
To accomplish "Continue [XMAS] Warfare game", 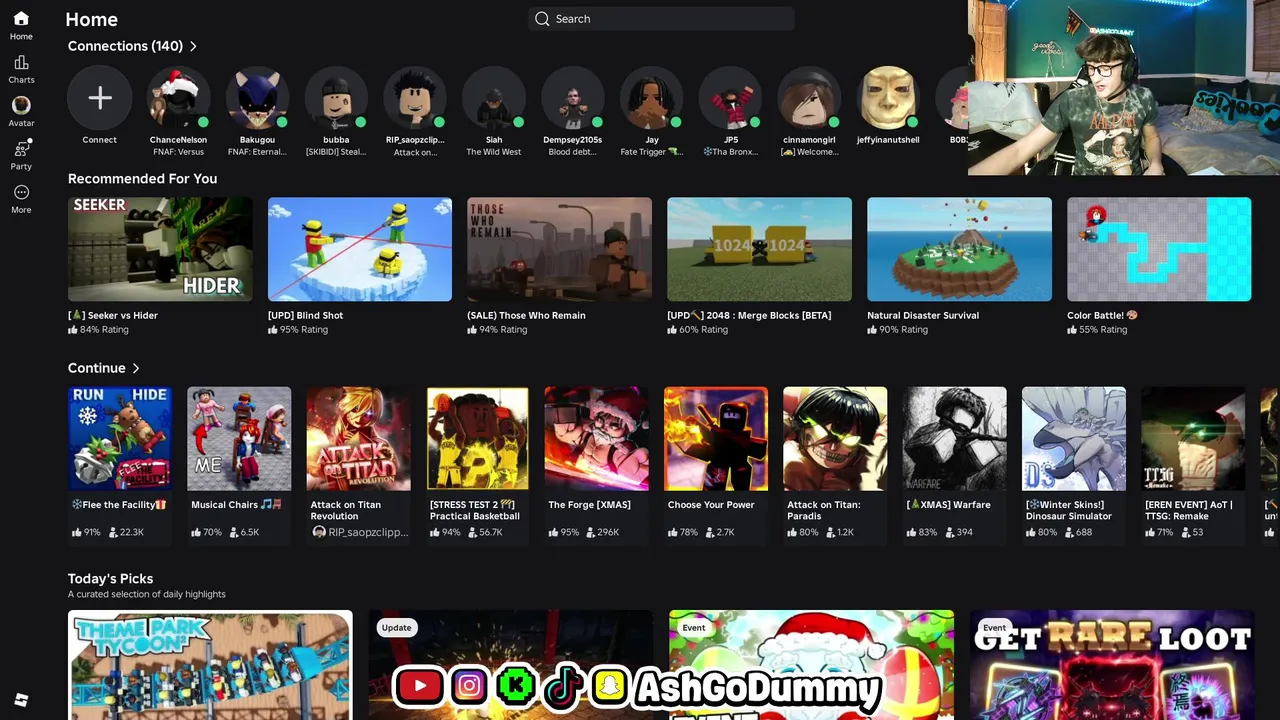I will 955,439.
